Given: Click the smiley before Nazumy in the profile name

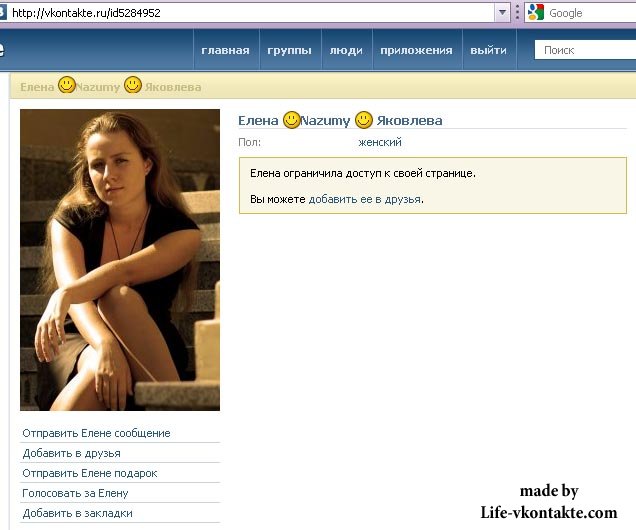Looking at the screenshot, I should (x=291, y=120).
